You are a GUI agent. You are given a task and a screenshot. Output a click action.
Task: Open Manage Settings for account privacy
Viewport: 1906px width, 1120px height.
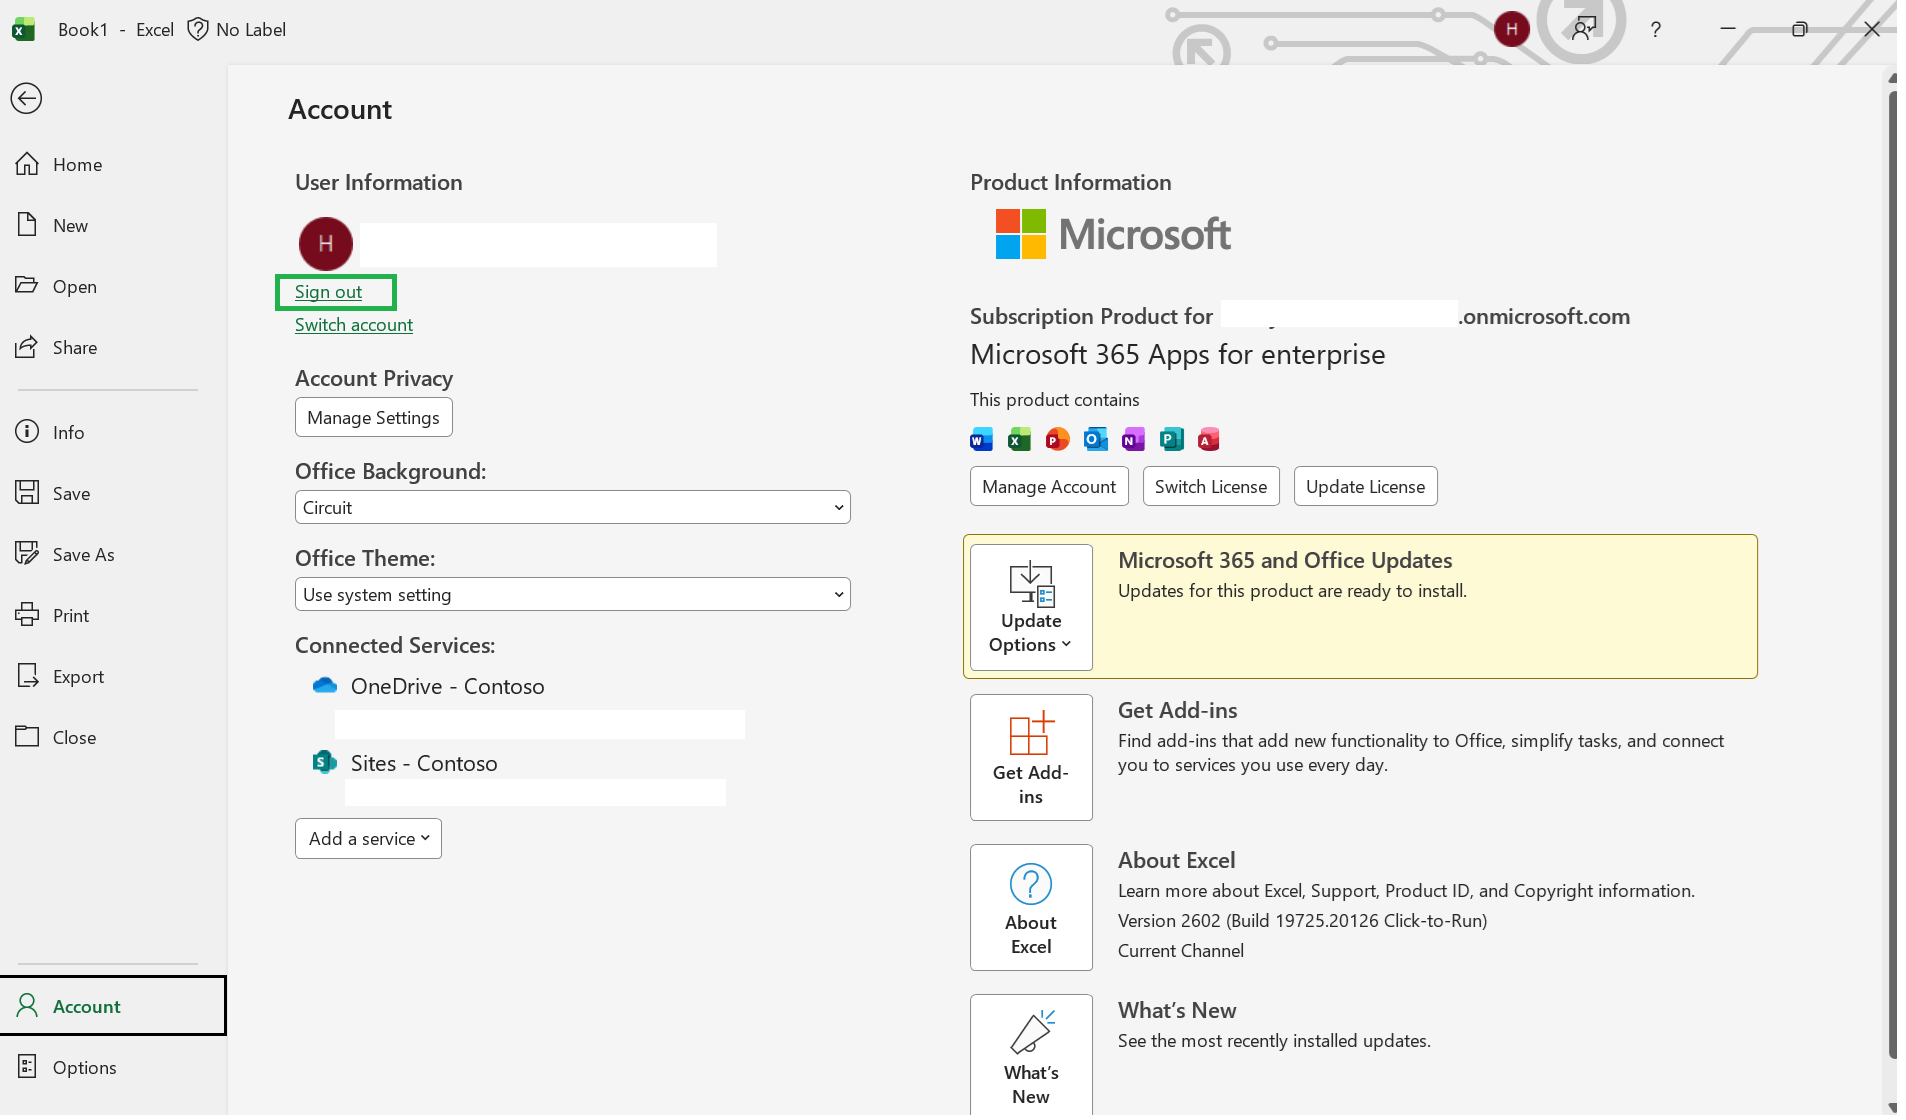[373, 417]
